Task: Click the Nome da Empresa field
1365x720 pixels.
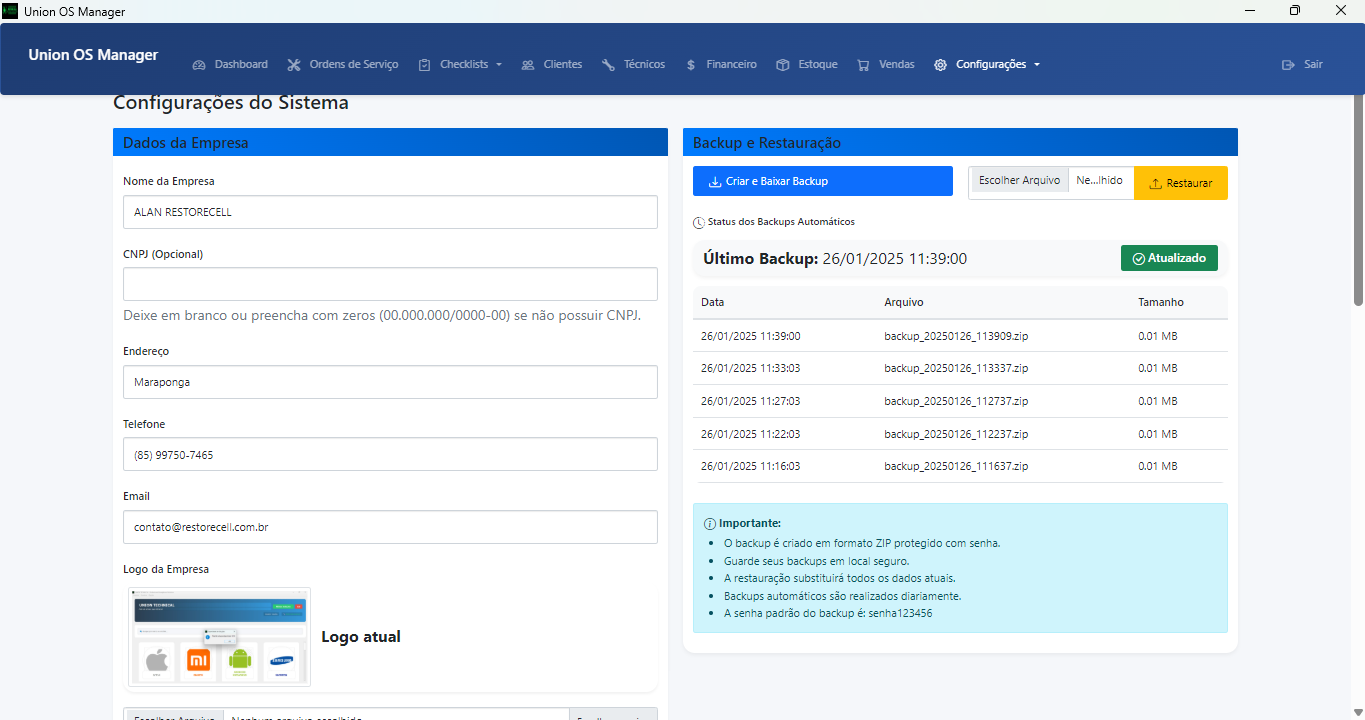Action: (390, 212)
